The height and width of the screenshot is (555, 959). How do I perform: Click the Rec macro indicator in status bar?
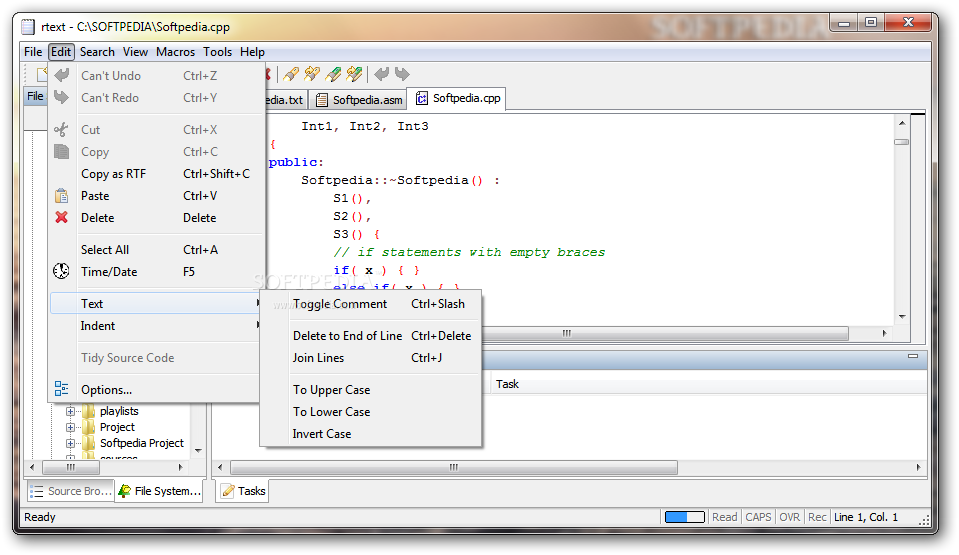(x=817, y=517)
